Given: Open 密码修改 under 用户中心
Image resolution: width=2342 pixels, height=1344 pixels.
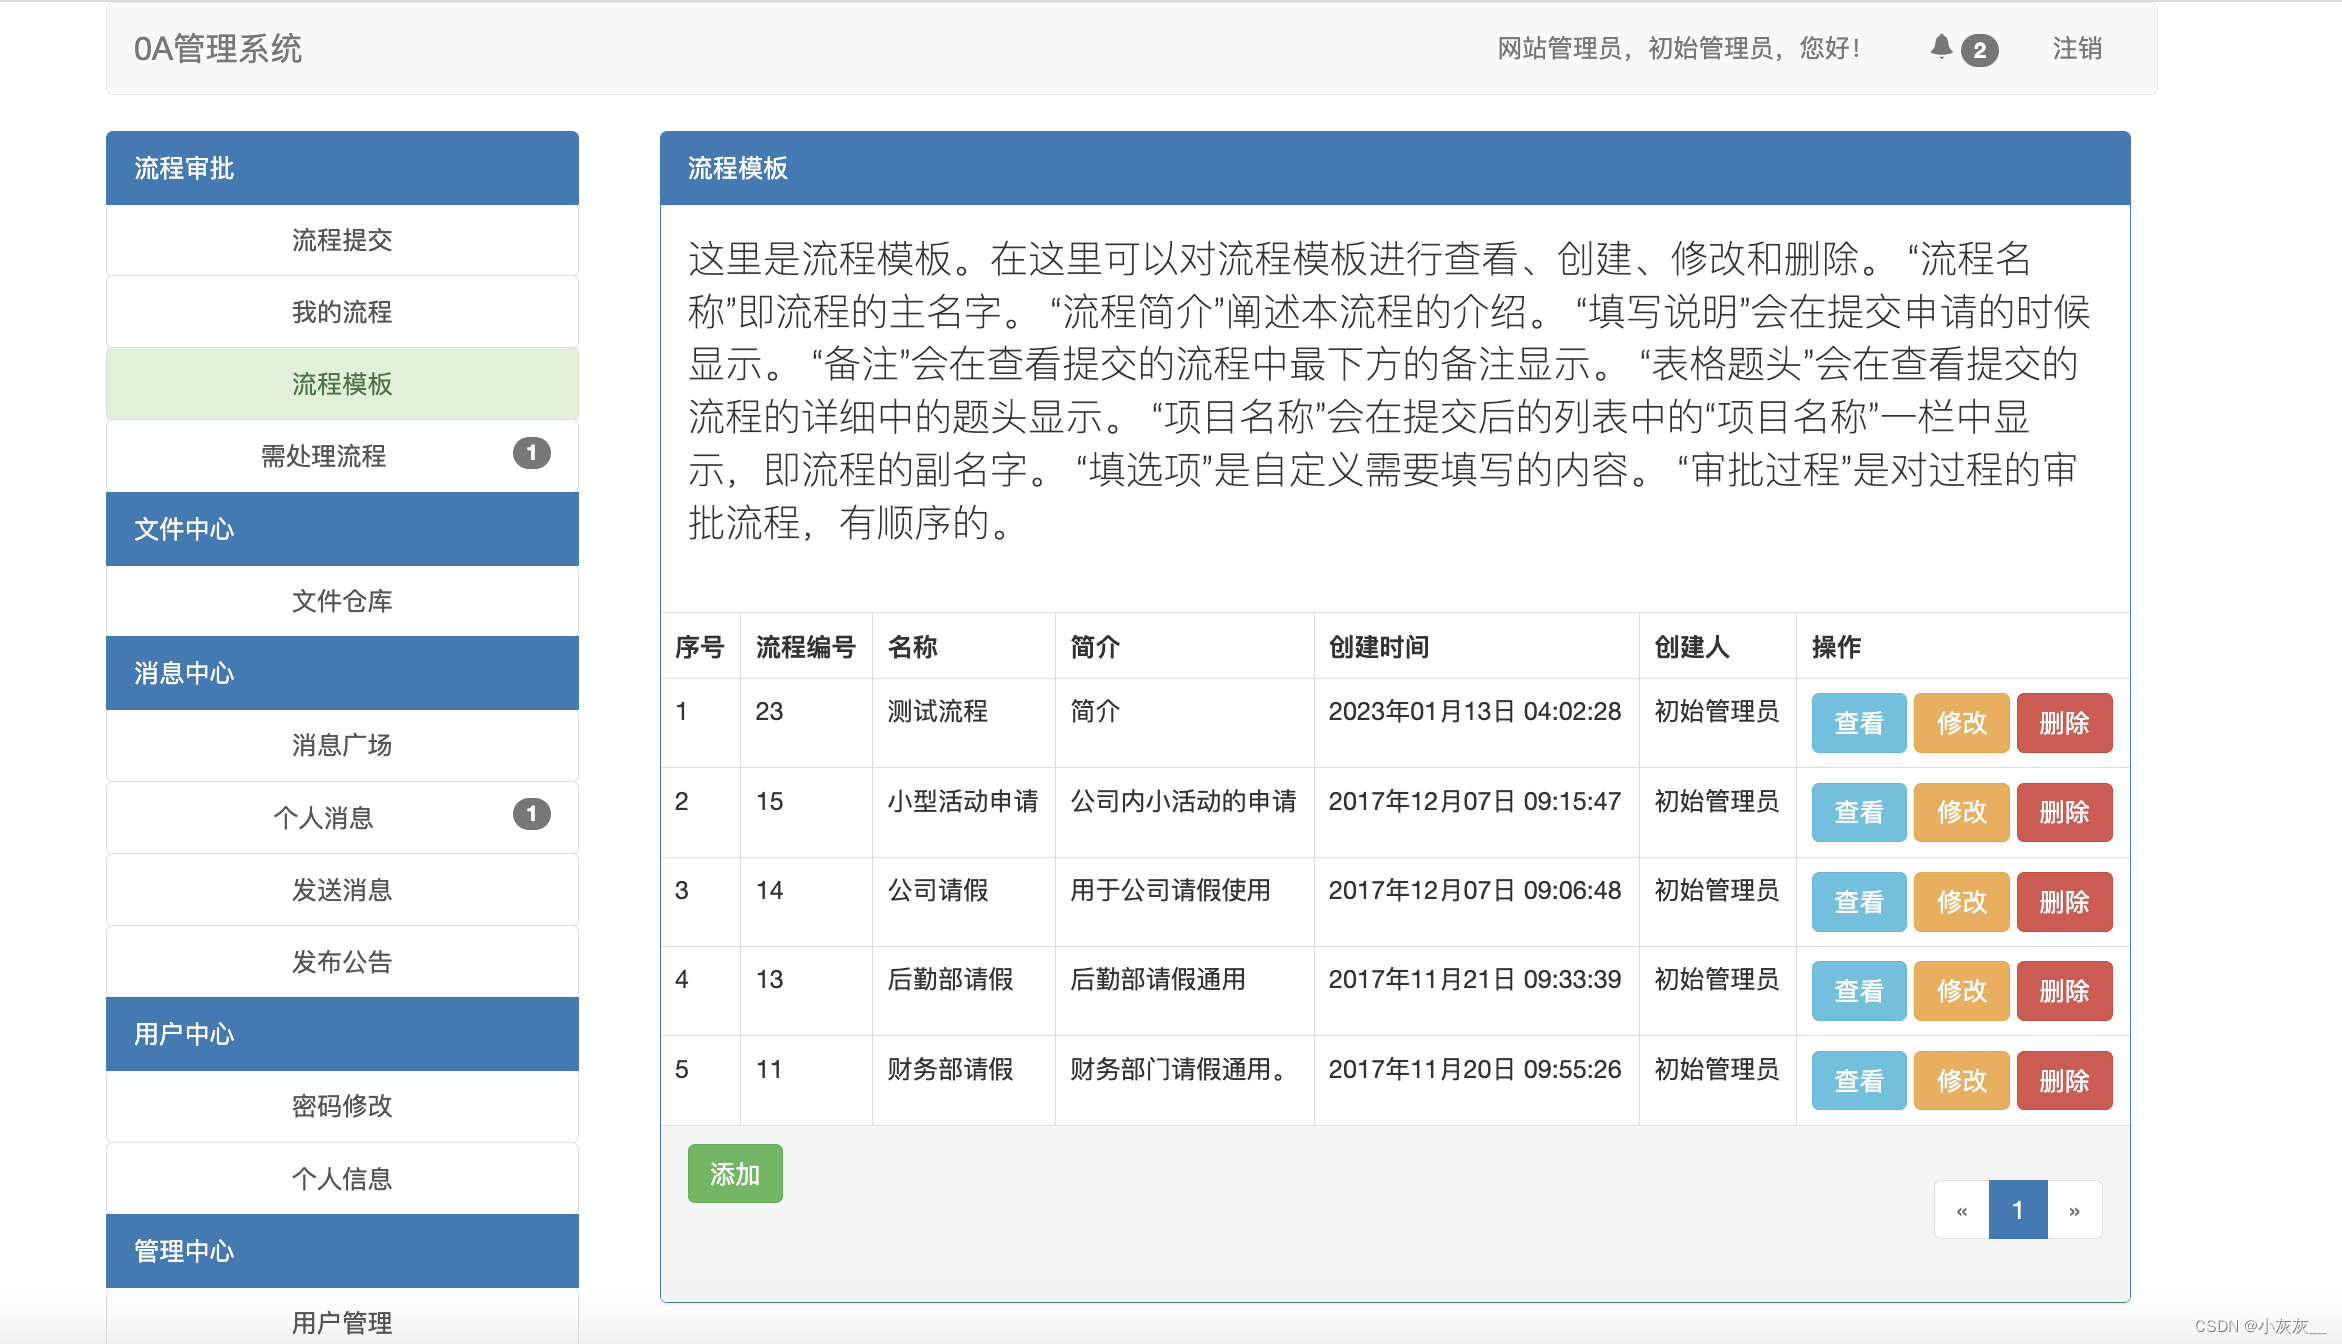Looking at the screenshot, I should [x=341, y=1106].
